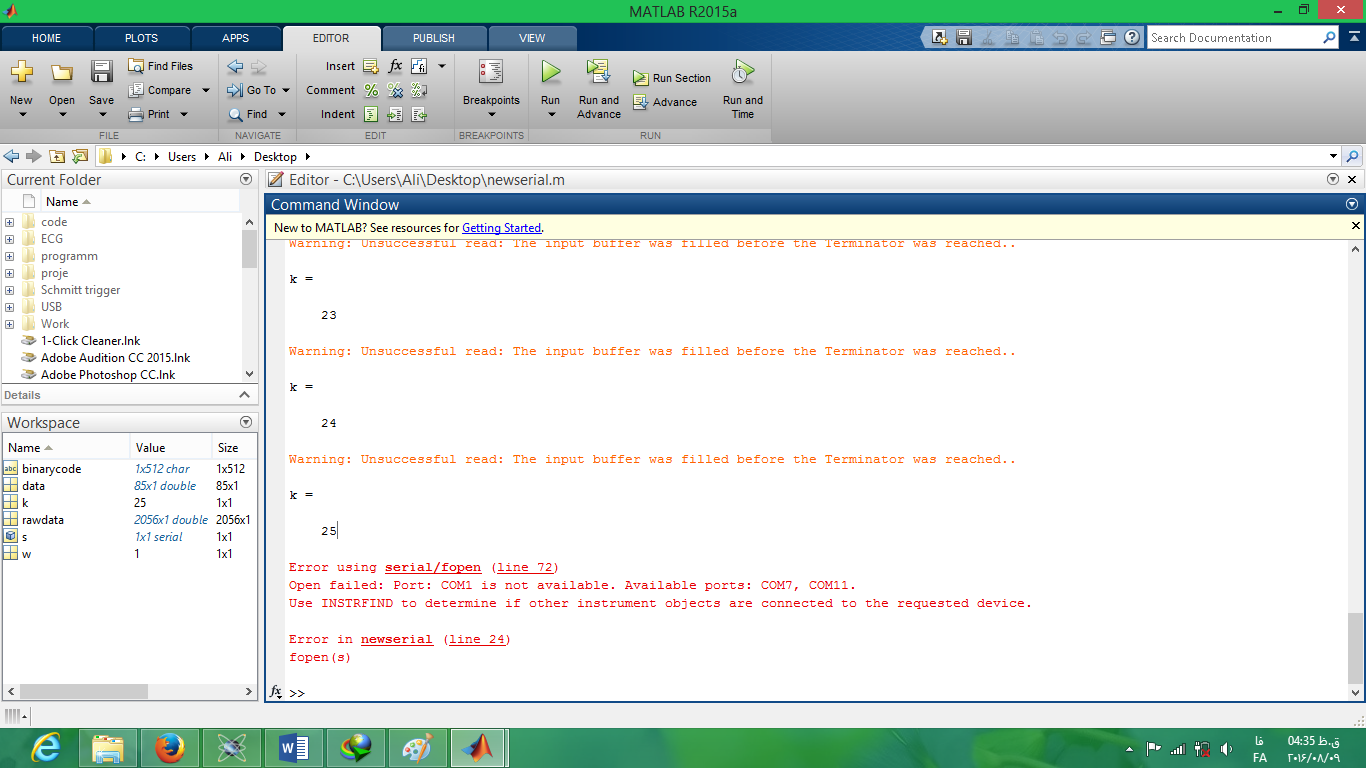Image resolution: width=1366 pixels, height=768 pixels.
Task: Click the newserial error link
Action: point(397,640)
